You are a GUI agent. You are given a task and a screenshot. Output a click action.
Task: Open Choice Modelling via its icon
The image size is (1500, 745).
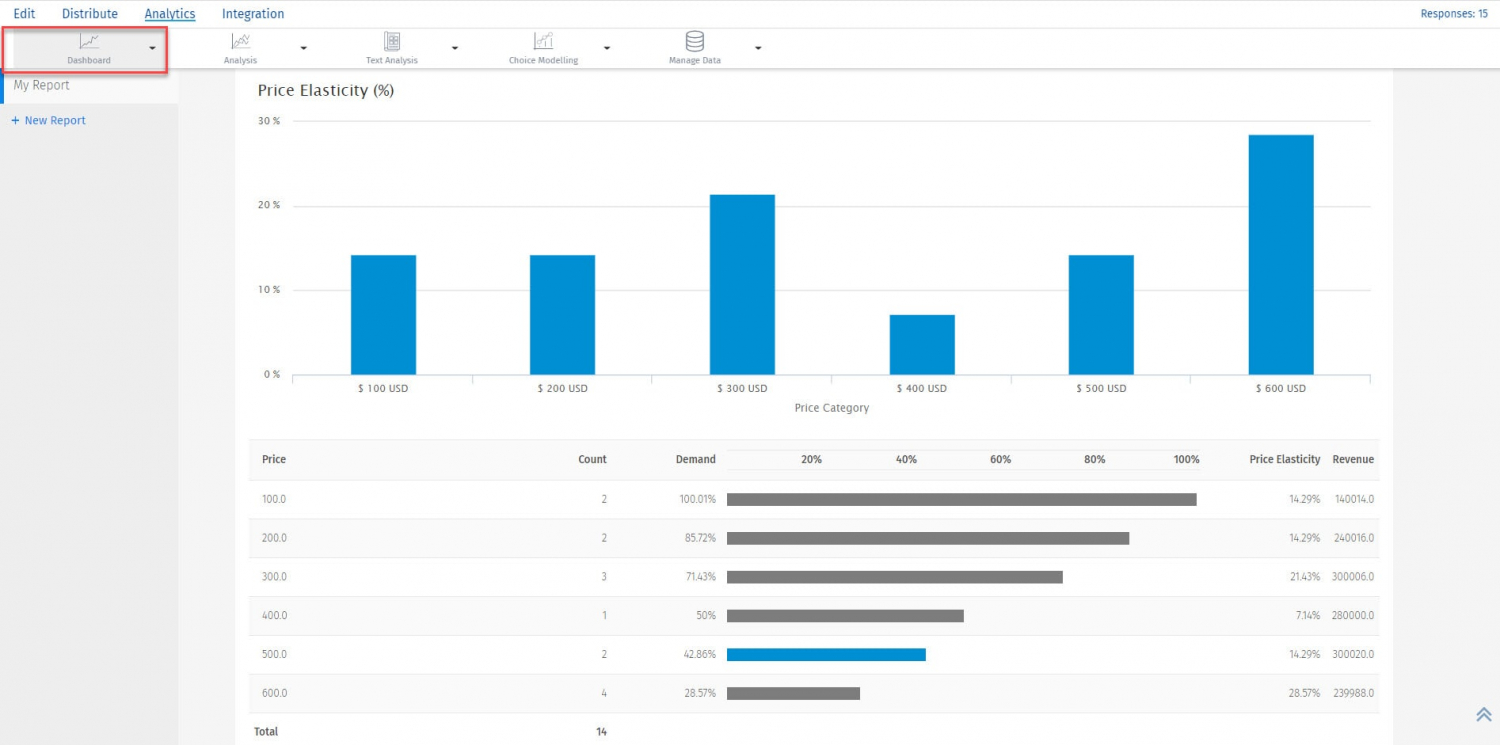pos(543,43)
